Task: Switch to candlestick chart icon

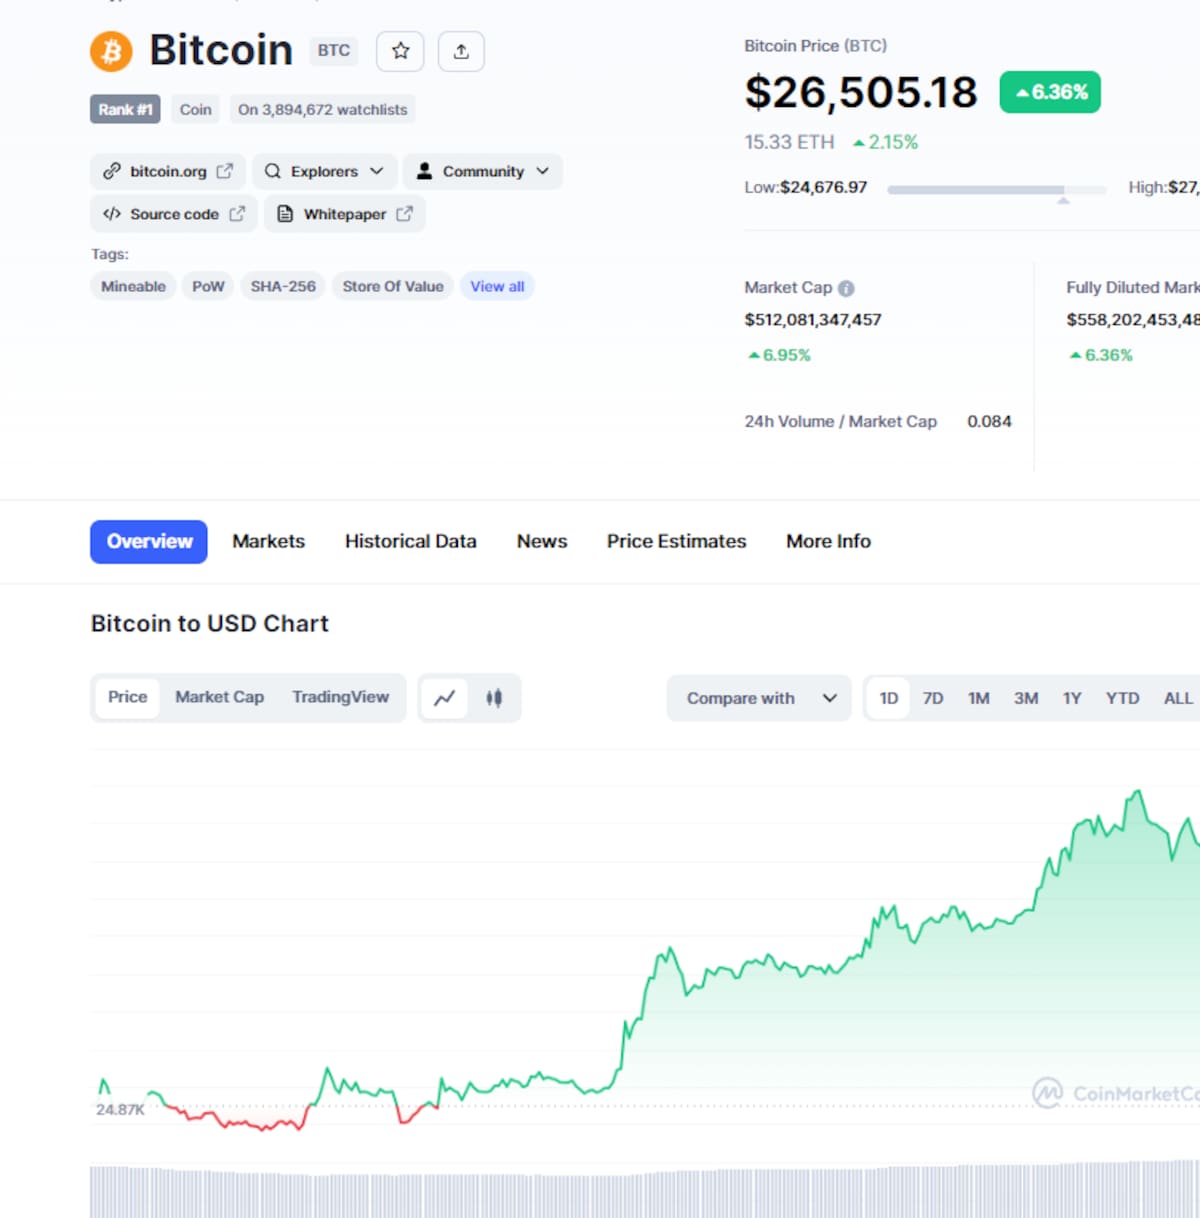Action: click(494, 698)
